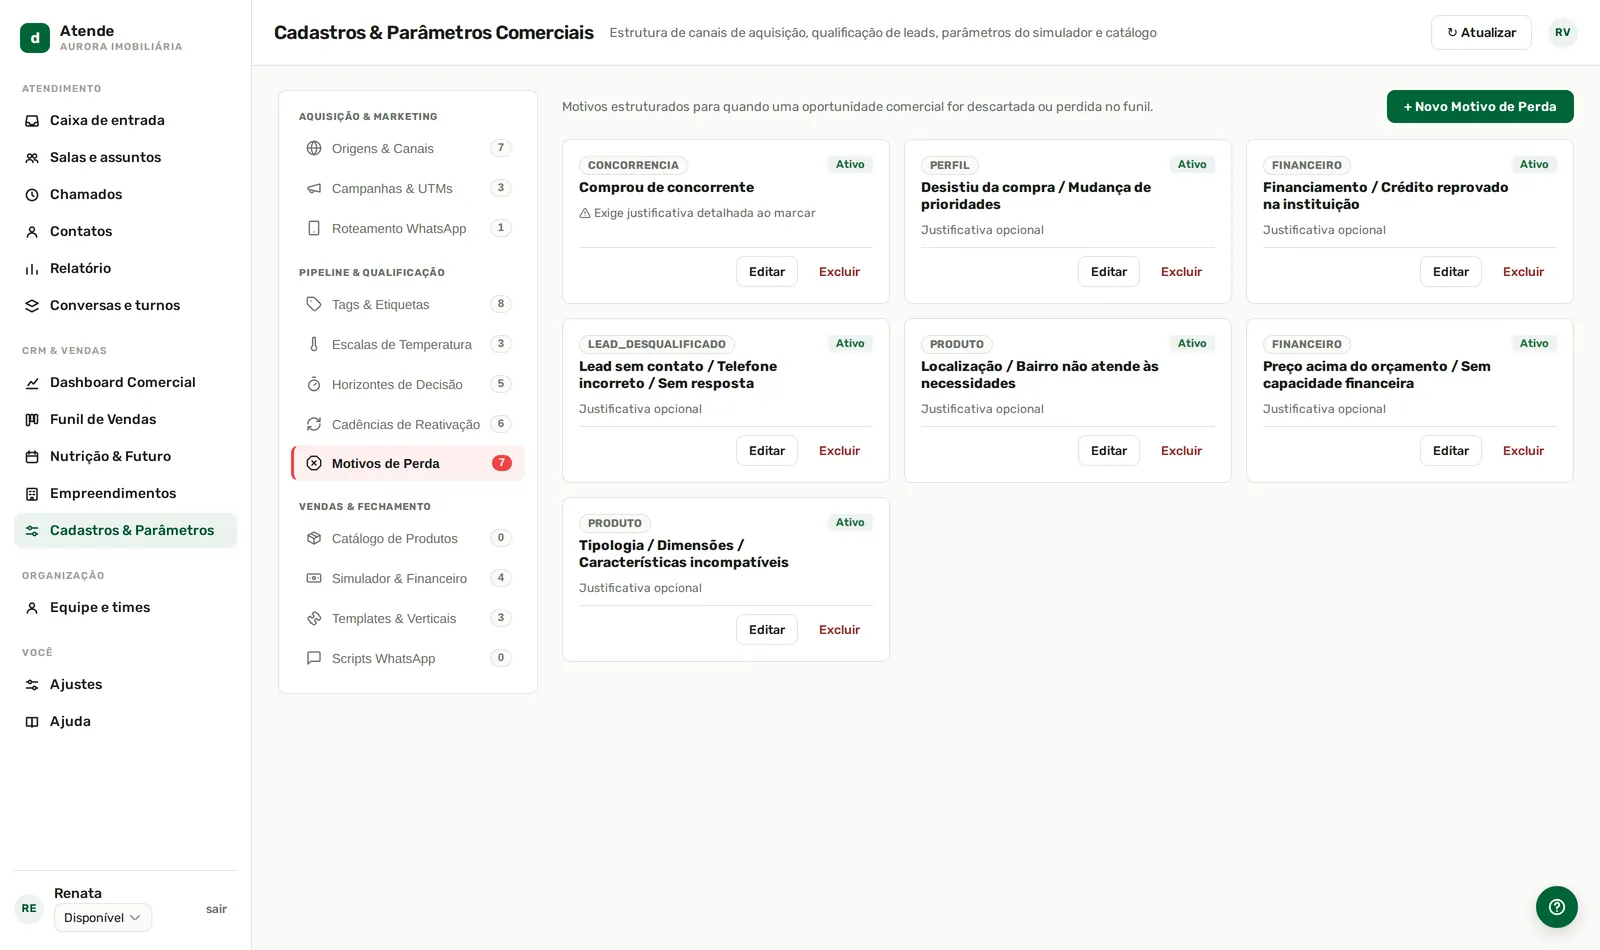Click the Funil de Vendas kanban icon

[x=32, y=420]
